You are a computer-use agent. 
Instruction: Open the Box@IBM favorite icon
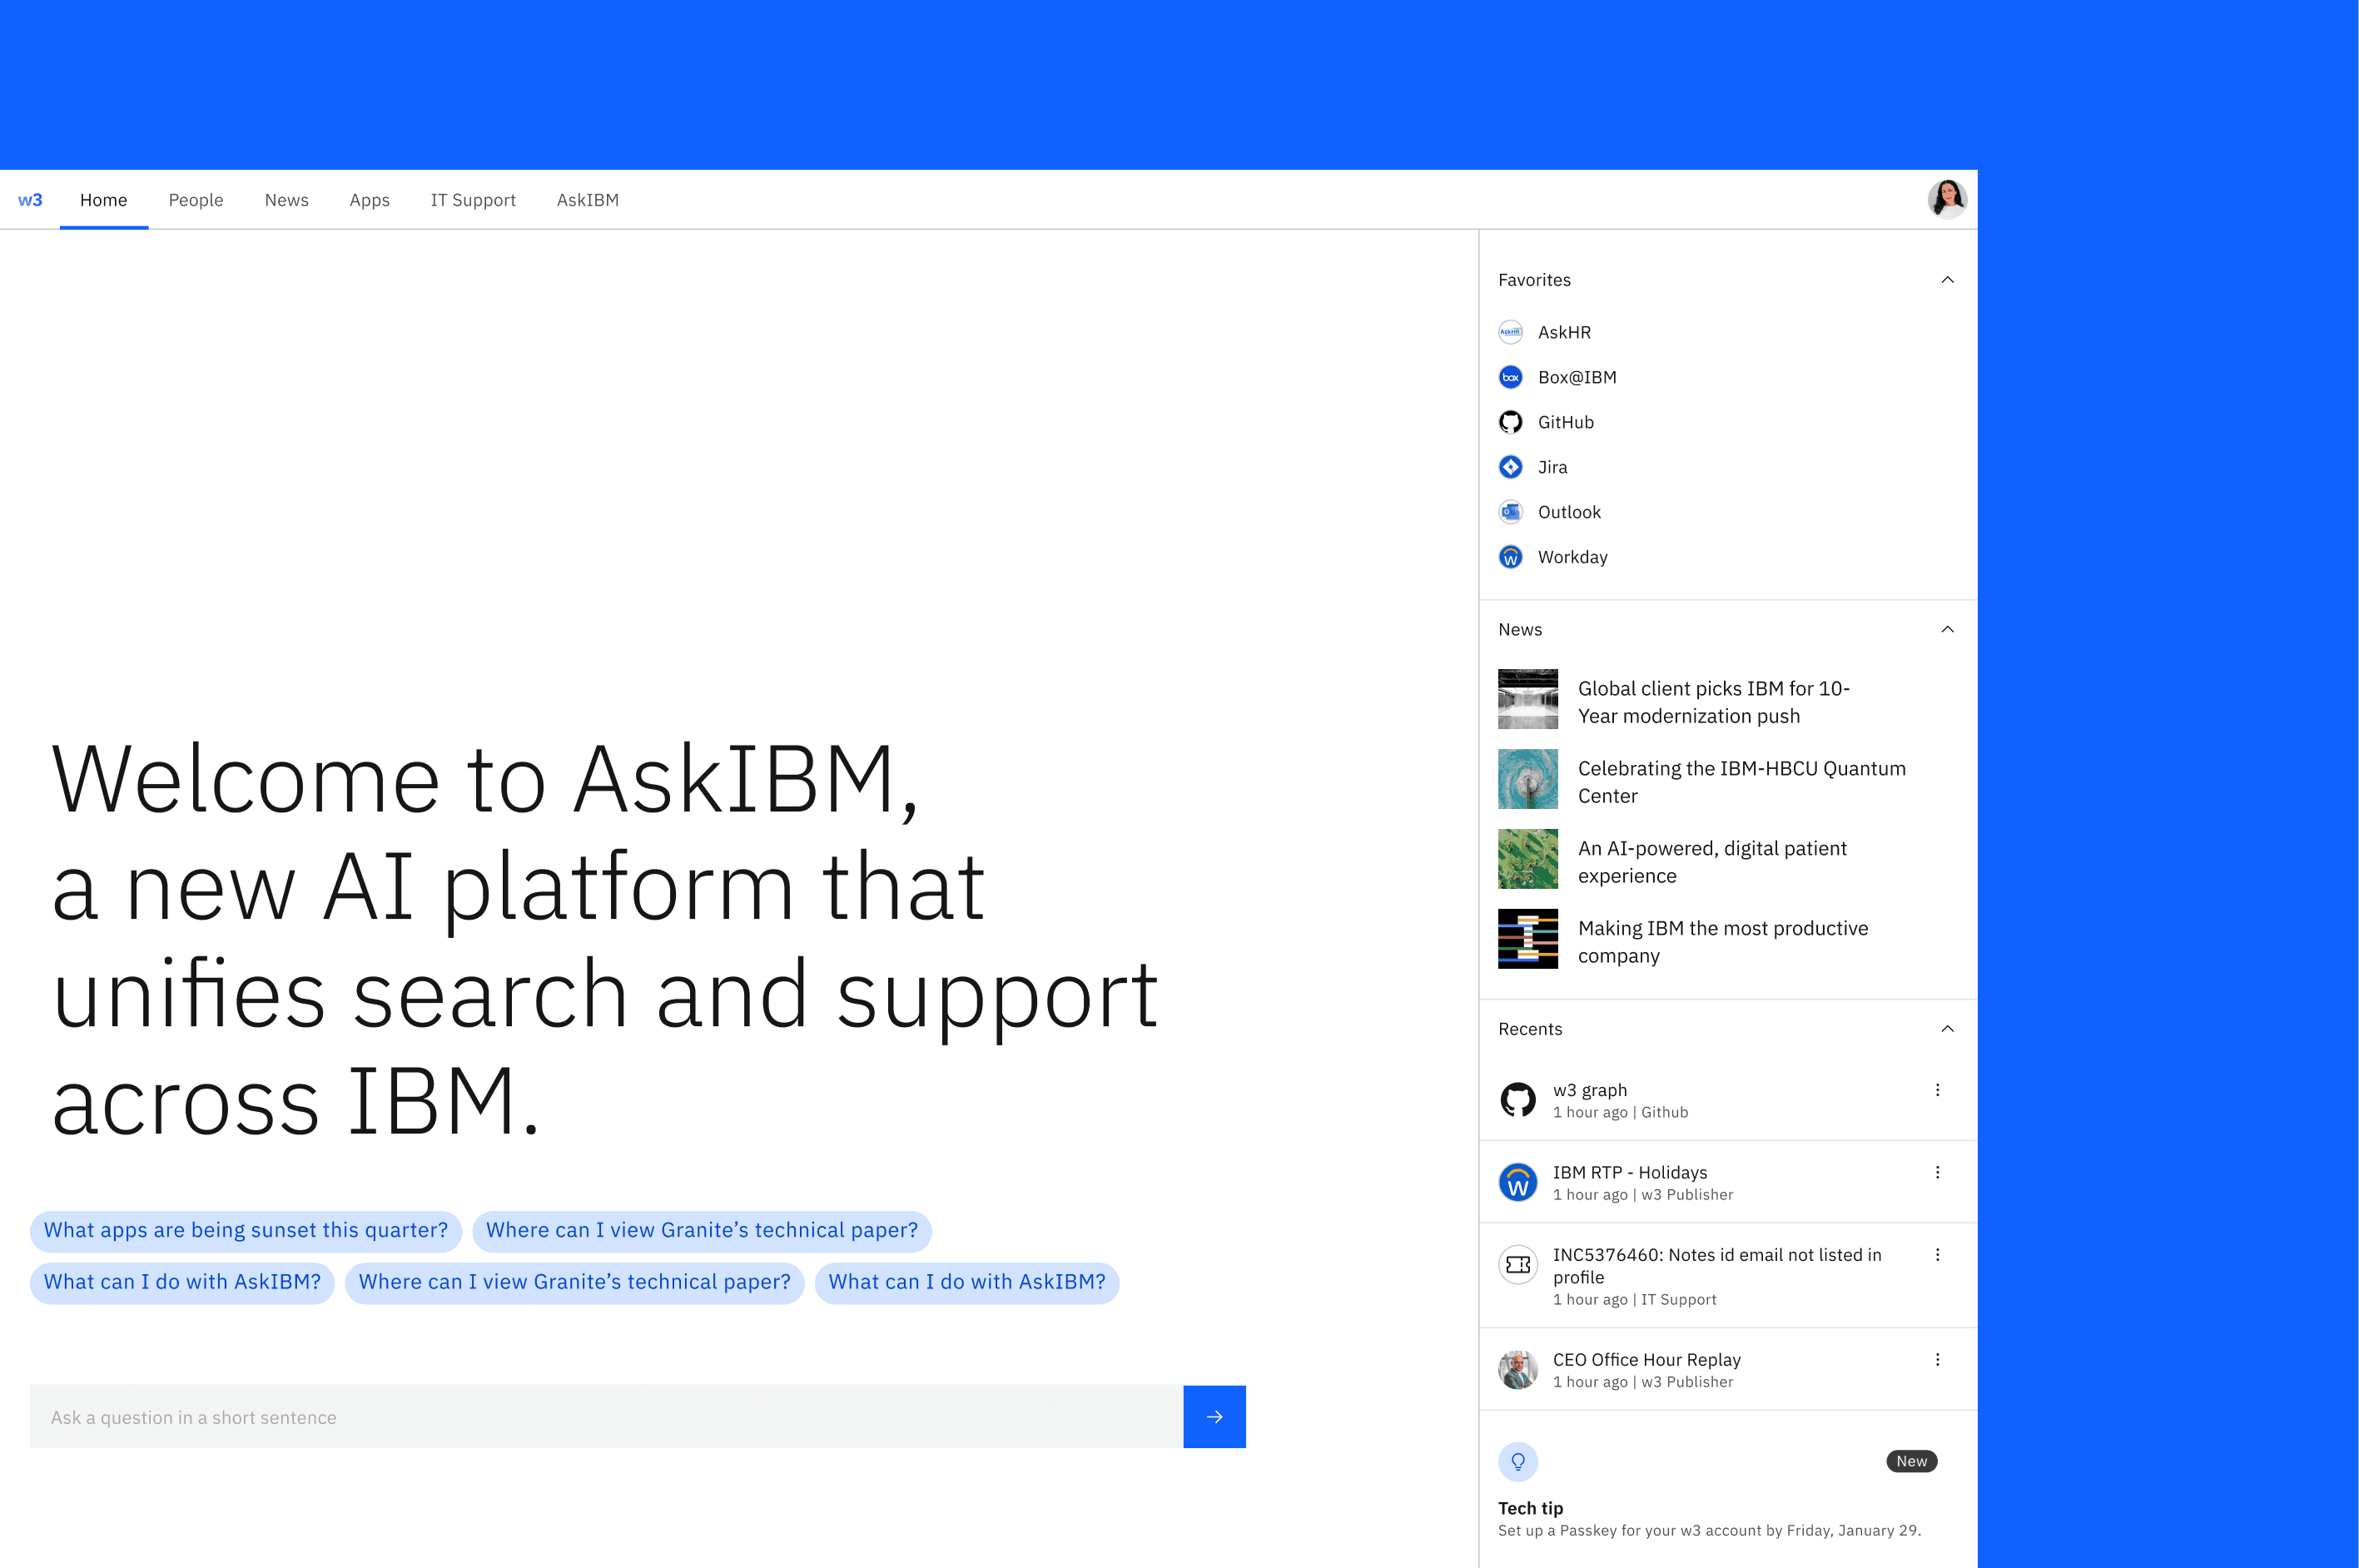point(1510,377)
